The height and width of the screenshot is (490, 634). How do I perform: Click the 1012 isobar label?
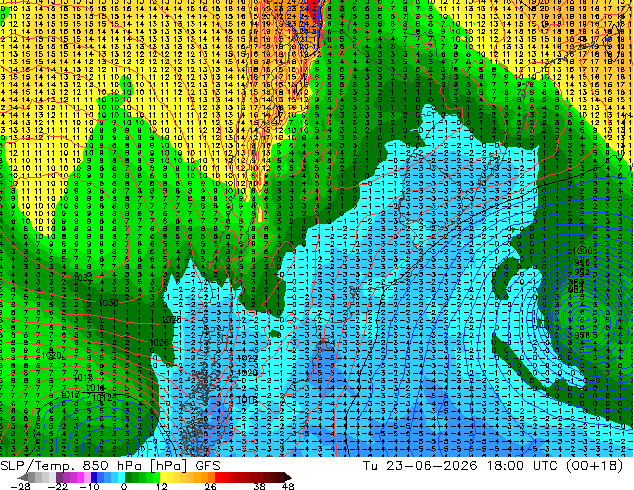[101, 398]
